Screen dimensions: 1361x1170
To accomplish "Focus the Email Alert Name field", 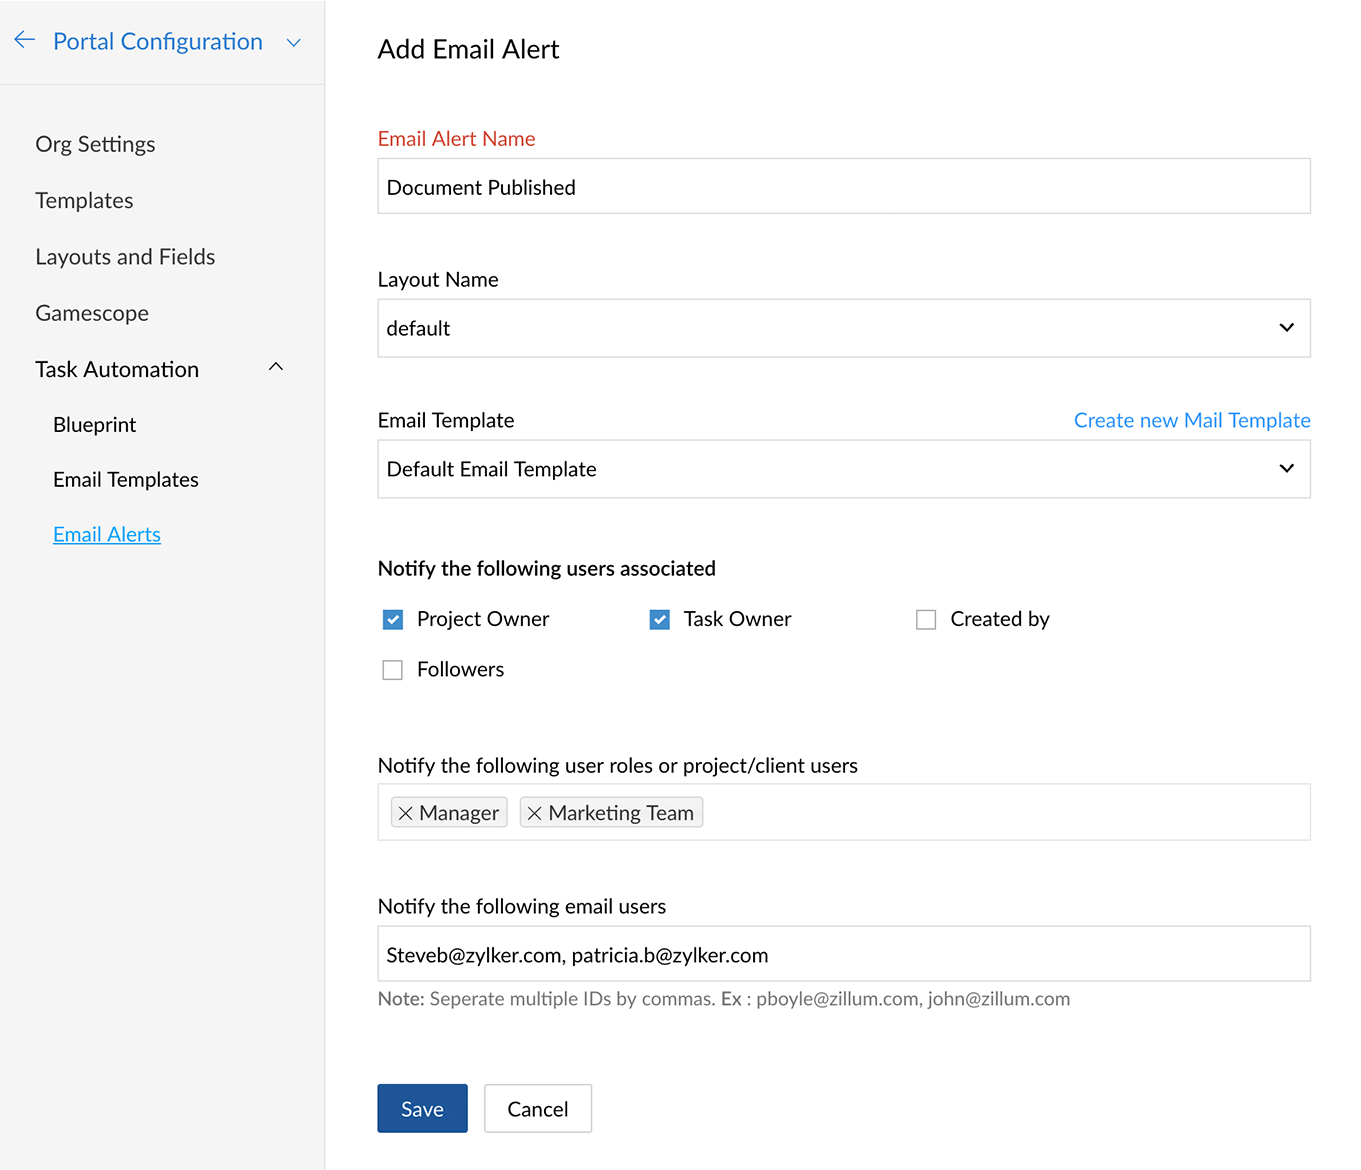I will point(844,186).
